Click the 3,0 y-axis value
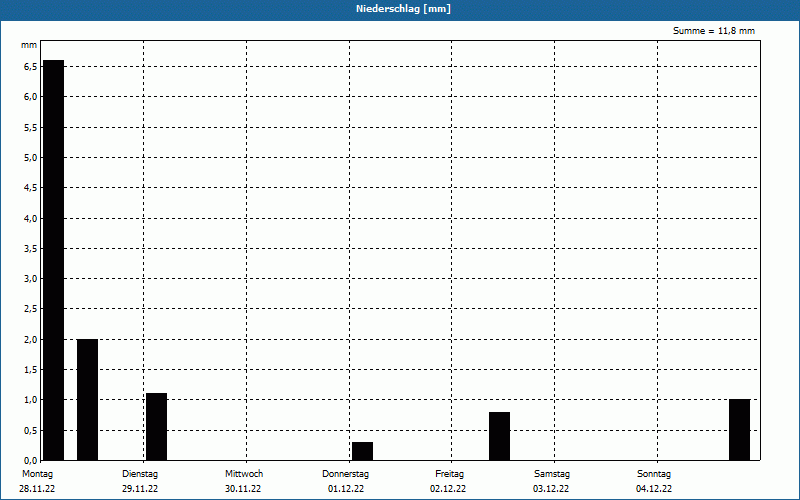 (30, 279)
